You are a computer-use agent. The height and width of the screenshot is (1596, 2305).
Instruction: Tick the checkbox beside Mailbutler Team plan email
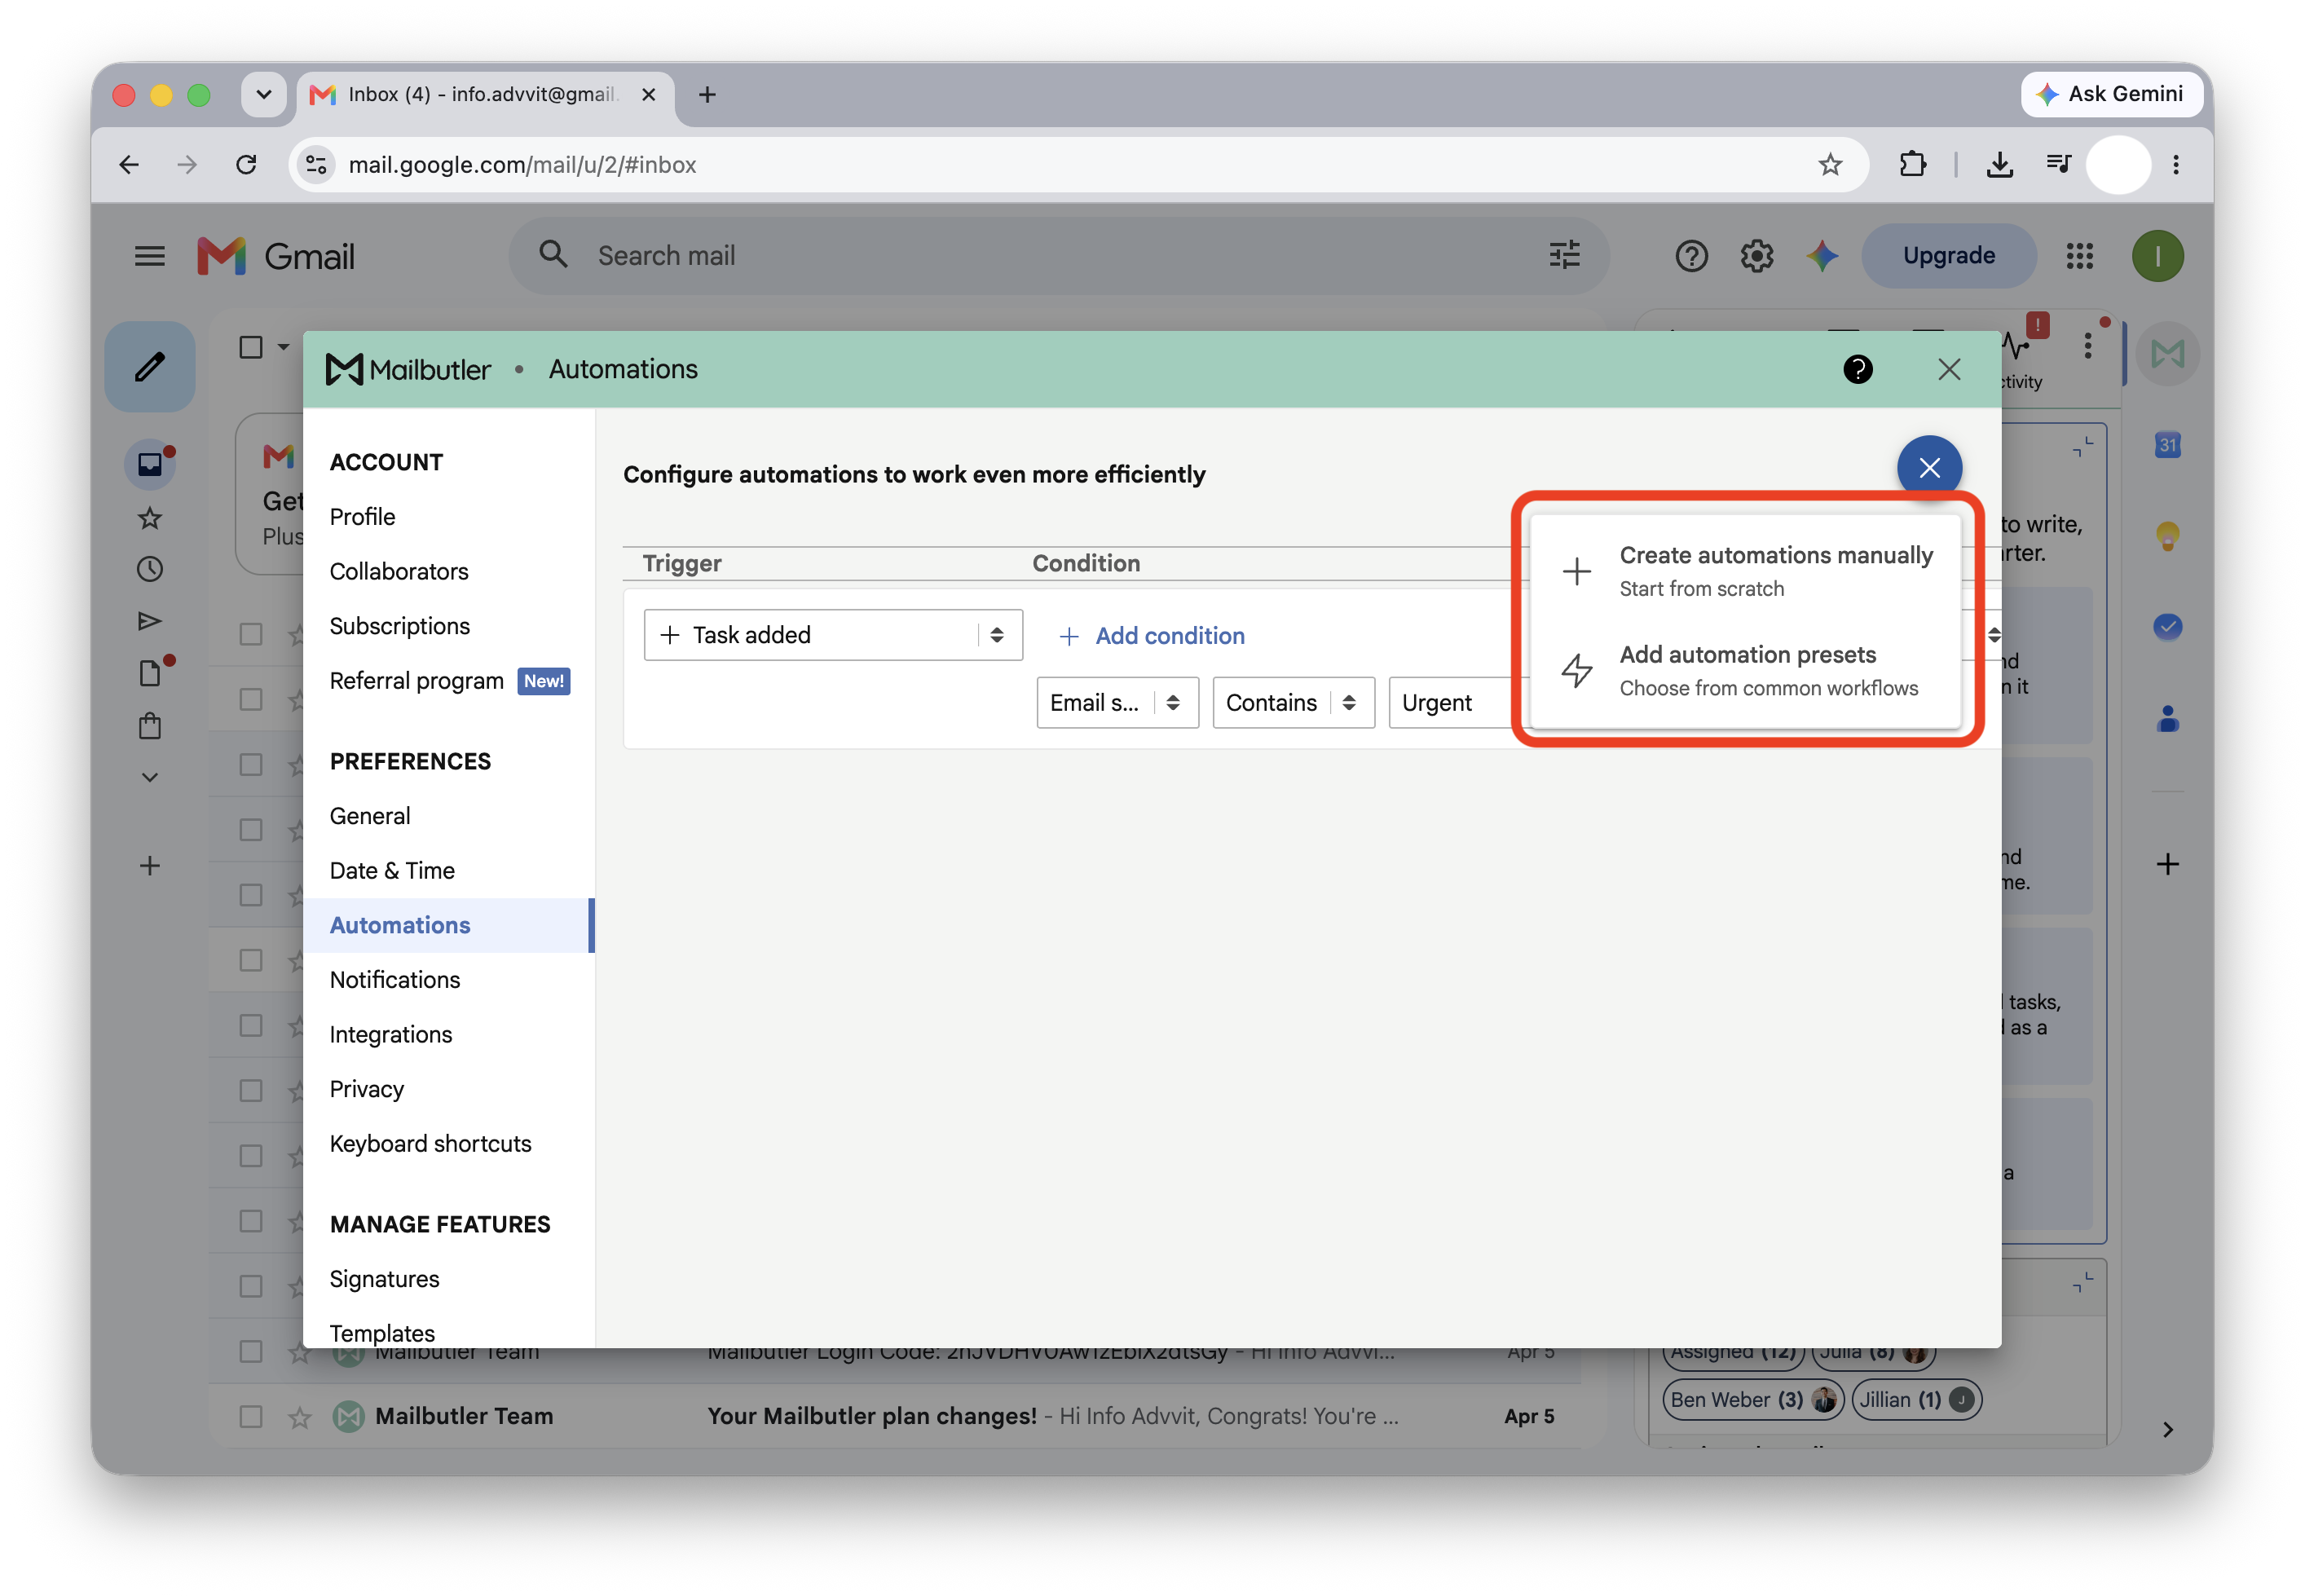251,1416
